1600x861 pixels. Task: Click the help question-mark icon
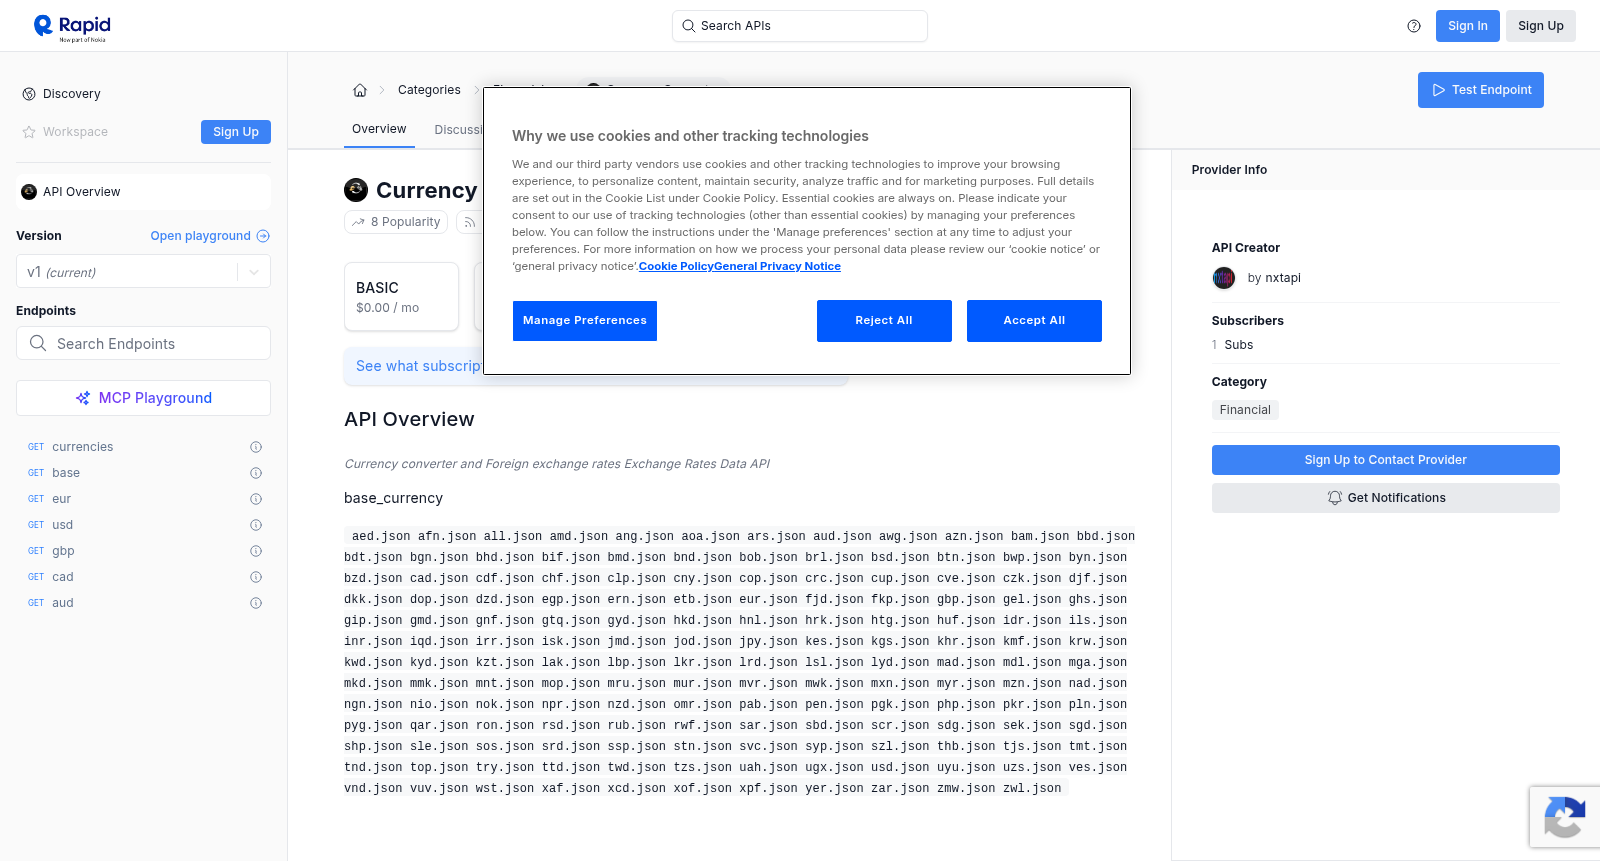click(x=1414, y=26)
